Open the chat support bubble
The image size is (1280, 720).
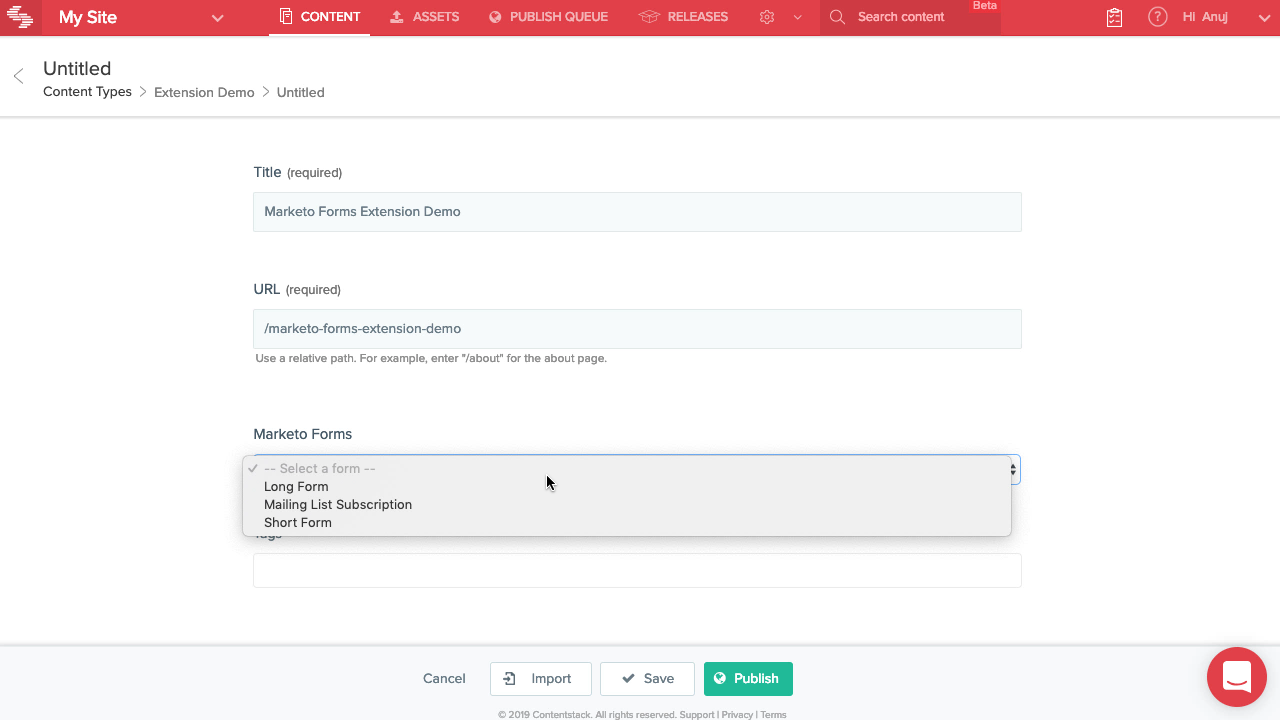click(1237, 677)
